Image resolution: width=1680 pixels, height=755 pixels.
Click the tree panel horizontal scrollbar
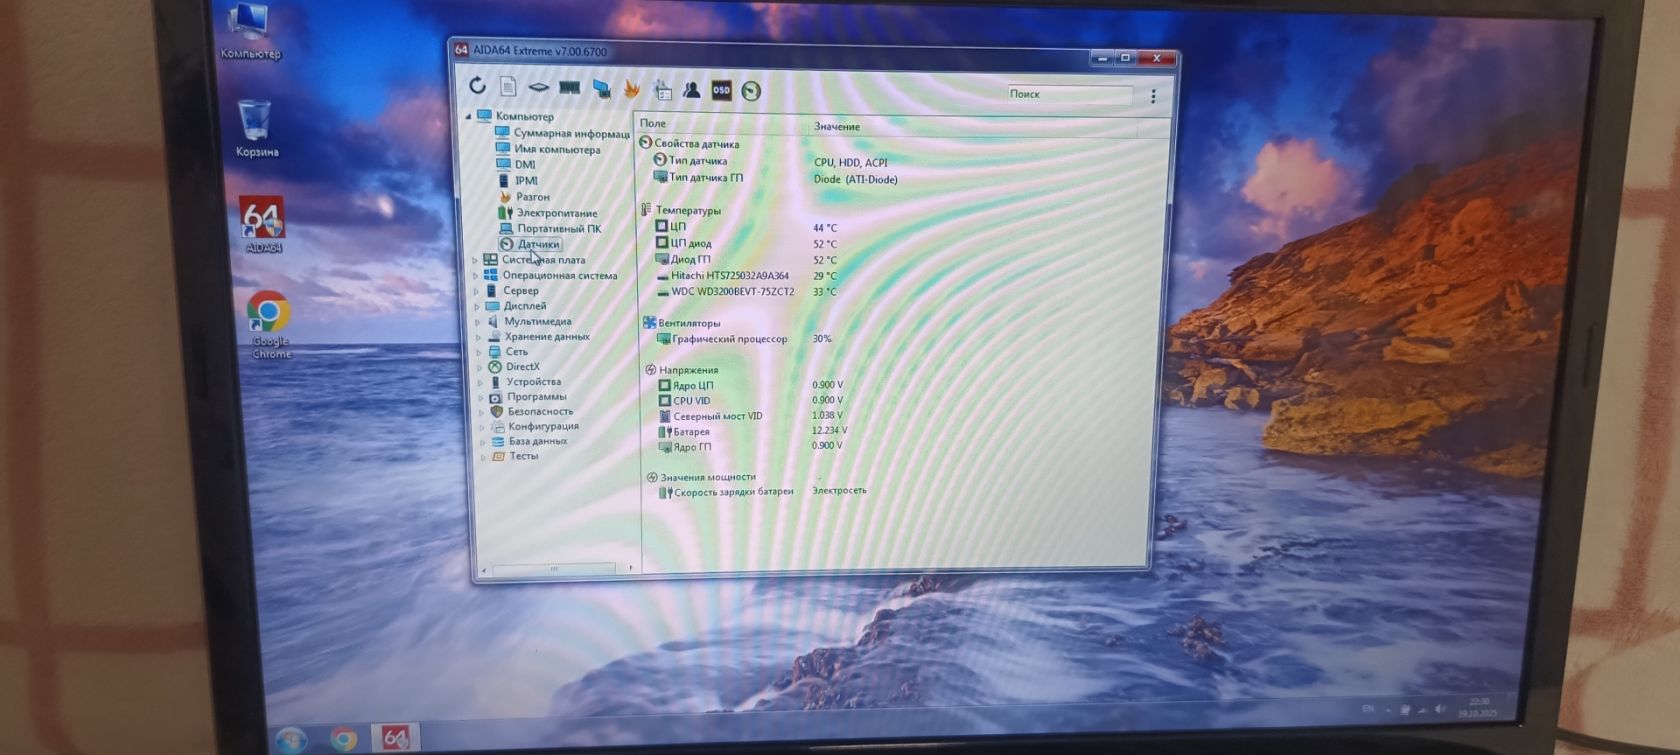pos(553,569)
